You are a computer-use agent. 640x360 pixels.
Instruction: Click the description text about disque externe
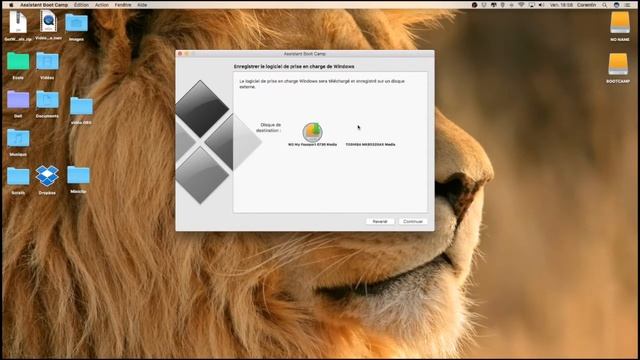(x=322, y=84)
